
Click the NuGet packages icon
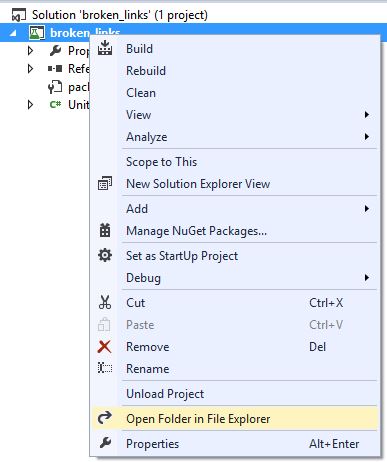(x=105, y=230)
